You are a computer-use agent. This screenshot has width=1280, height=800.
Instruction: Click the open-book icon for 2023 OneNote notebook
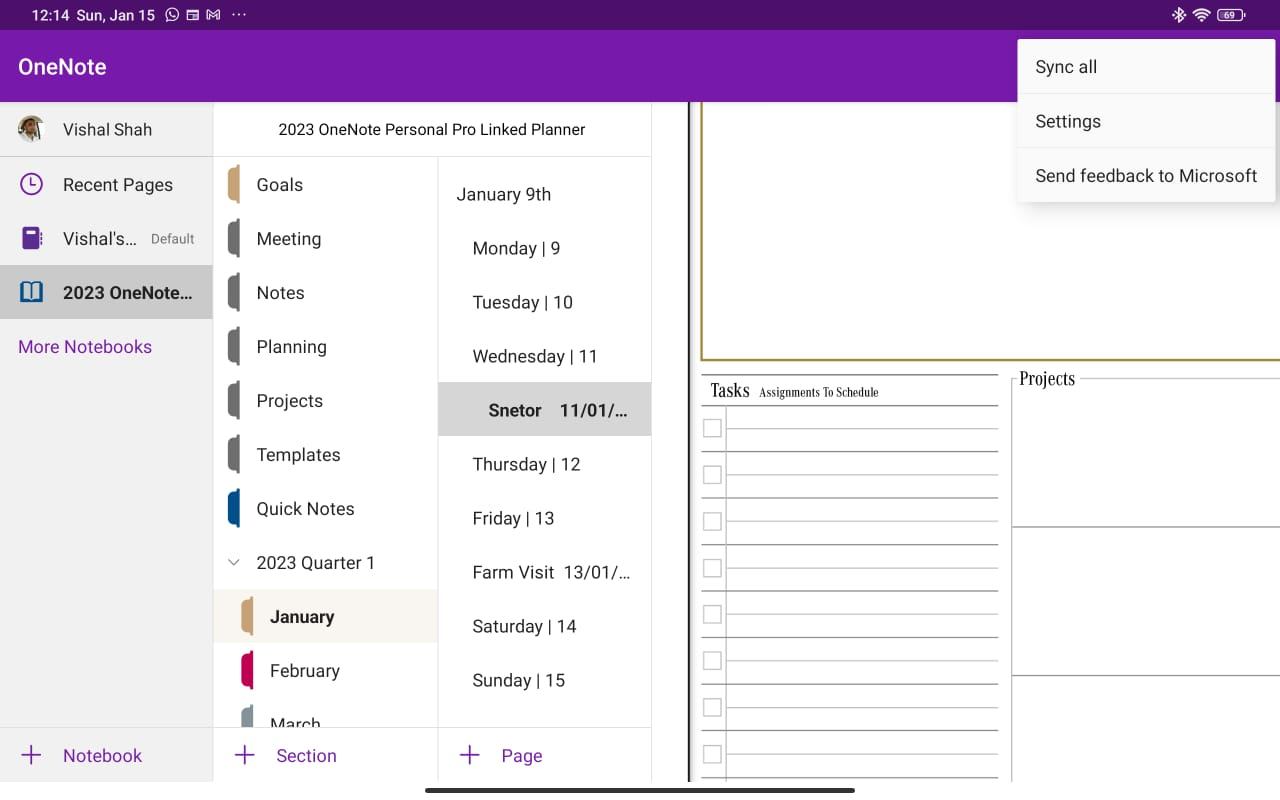tap(31, 292)
